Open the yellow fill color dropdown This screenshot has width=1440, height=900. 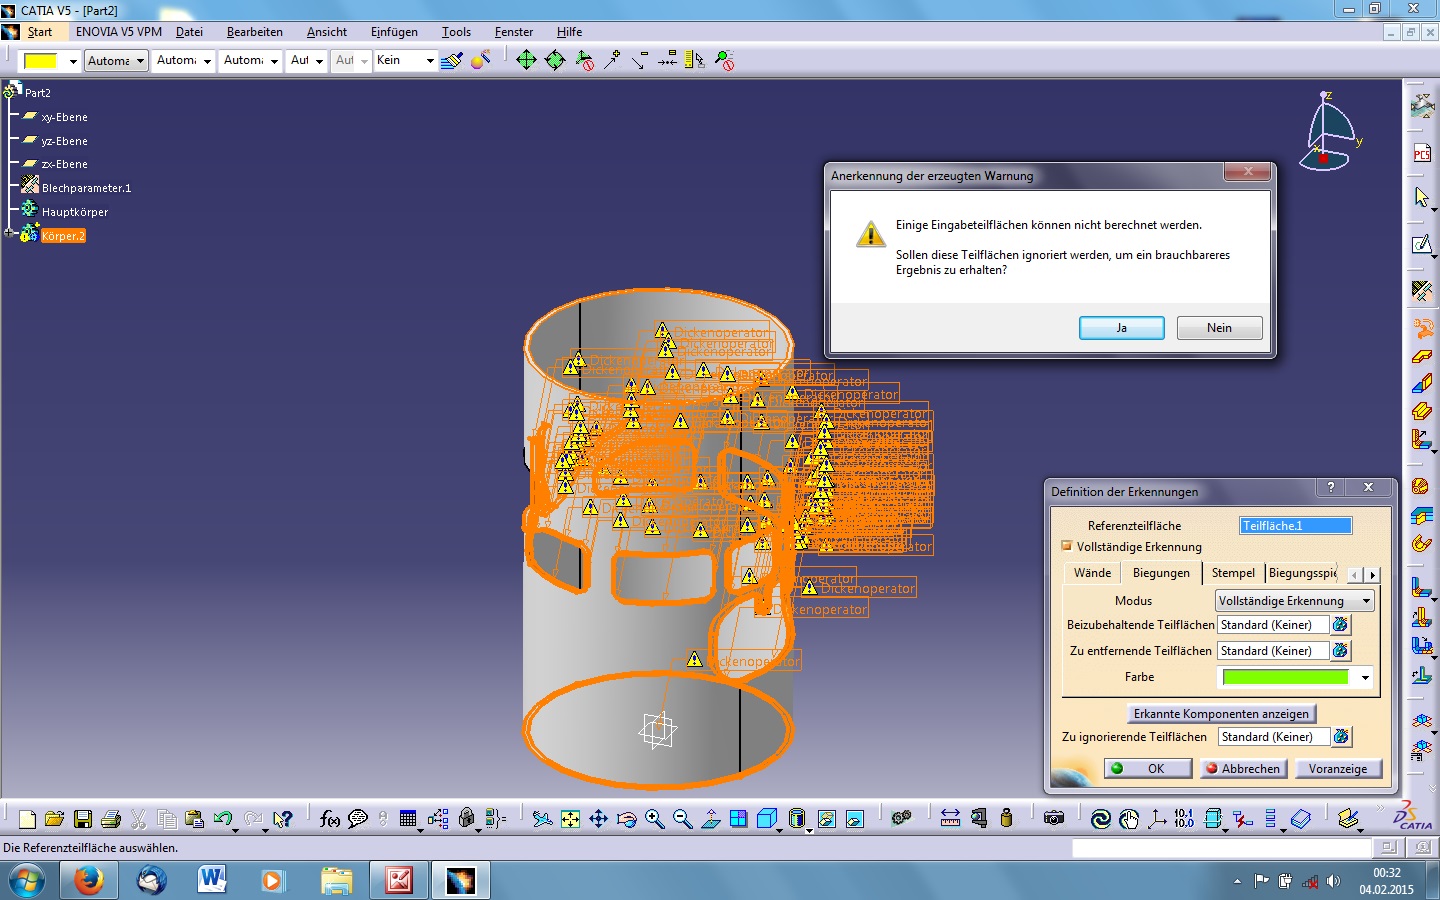(x=73, y=61)
